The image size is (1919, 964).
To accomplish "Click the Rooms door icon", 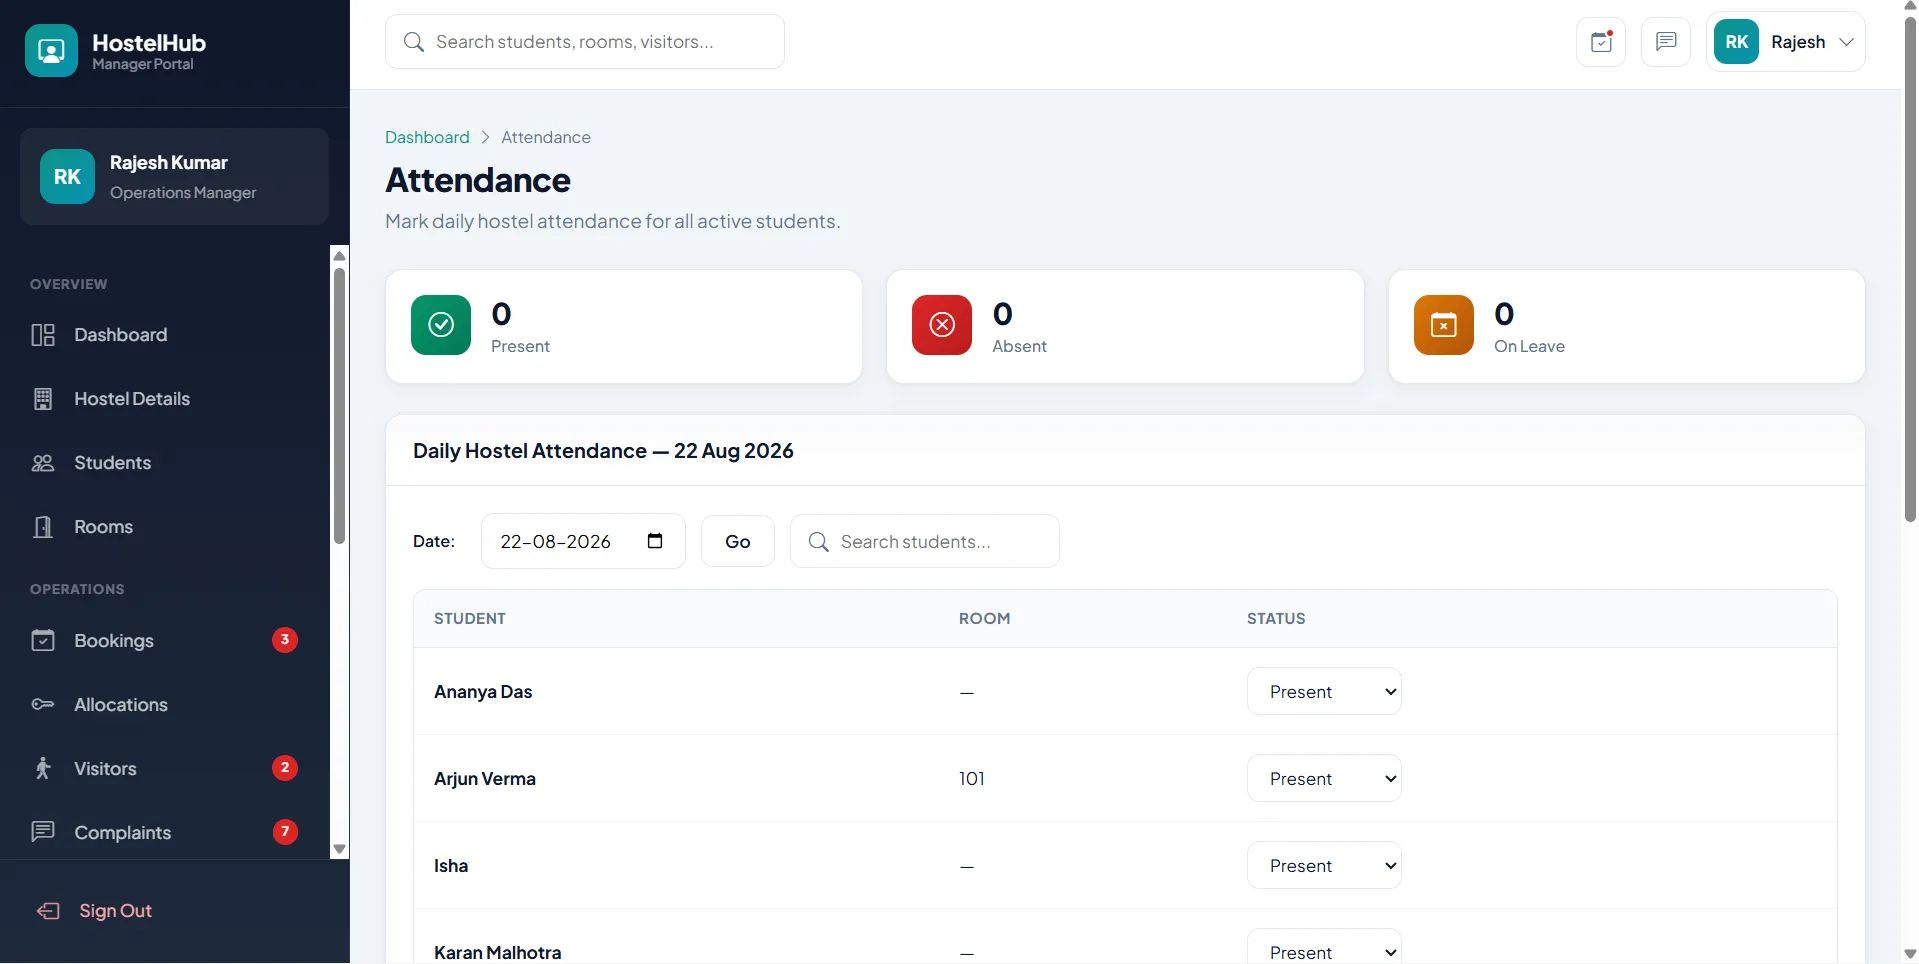I will coord(43,527).
